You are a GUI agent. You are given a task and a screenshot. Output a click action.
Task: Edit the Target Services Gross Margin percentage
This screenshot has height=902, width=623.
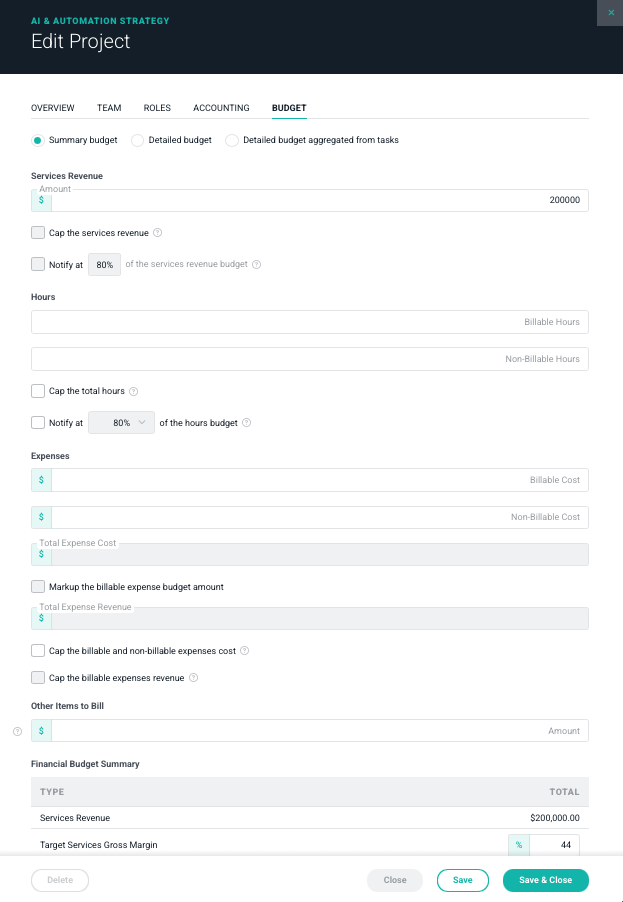(x=554, y=845)
